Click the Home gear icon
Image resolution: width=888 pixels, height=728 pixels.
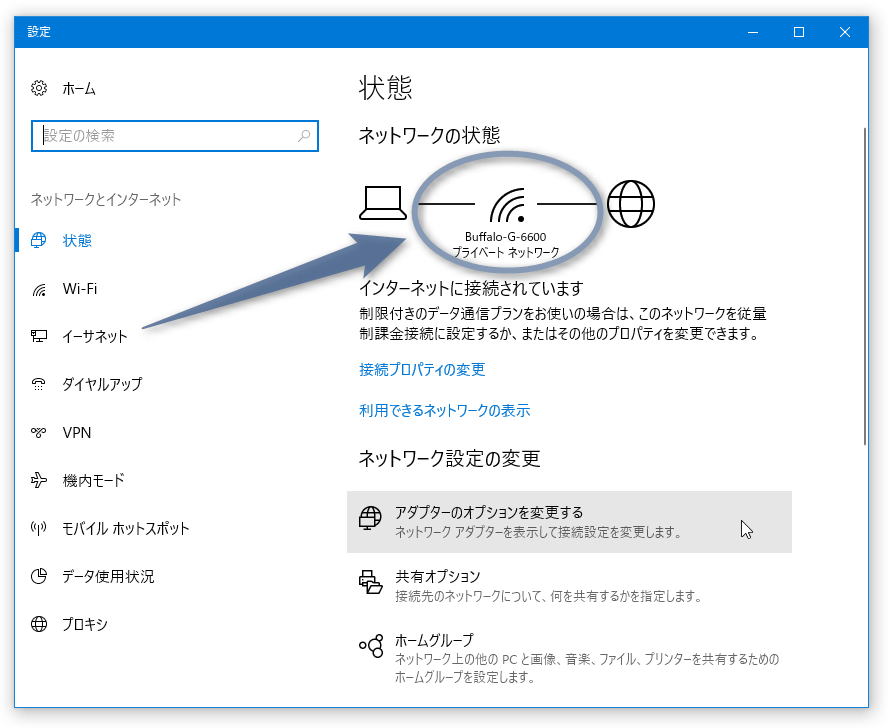coord(39,88)
